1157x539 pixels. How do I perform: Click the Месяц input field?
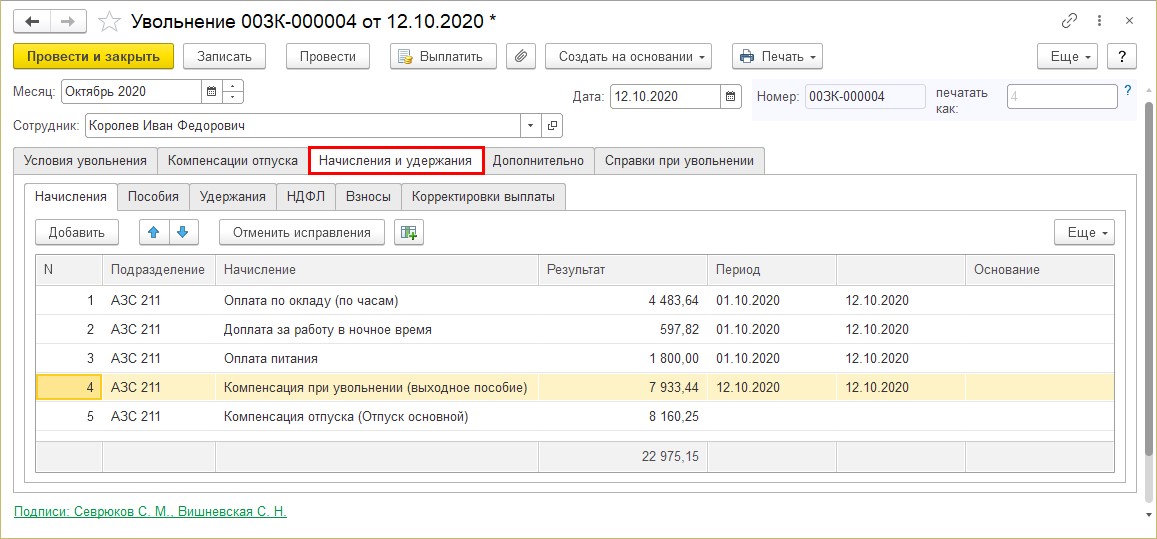[x=131, y=92]
